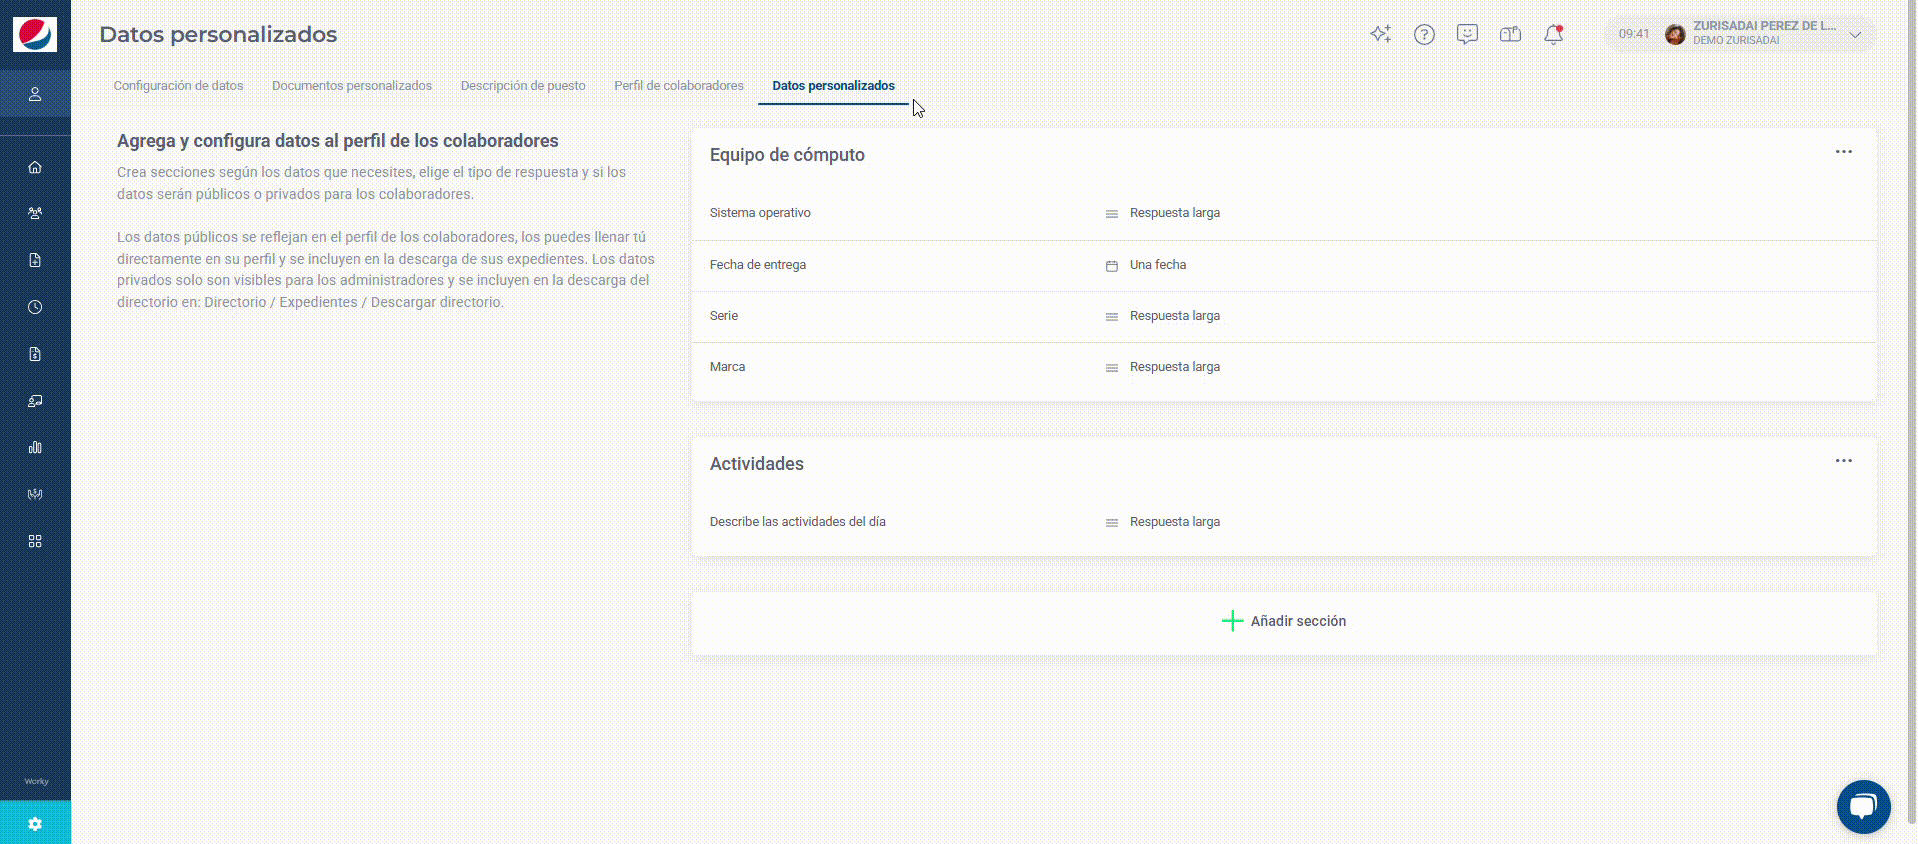Click the user avatar photo

1675,35
